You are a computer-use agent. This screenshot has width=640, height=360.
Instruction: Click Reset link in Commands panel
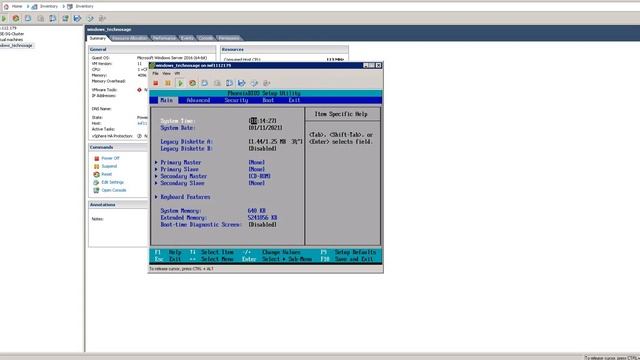coord(107,174)
